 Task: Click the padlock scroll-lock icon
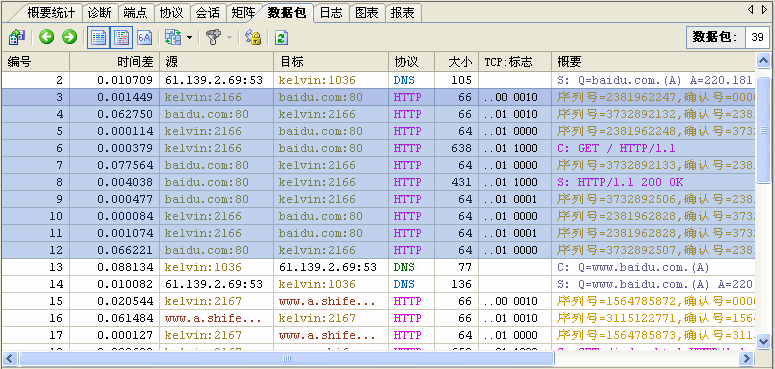click(x=254, y=38)
